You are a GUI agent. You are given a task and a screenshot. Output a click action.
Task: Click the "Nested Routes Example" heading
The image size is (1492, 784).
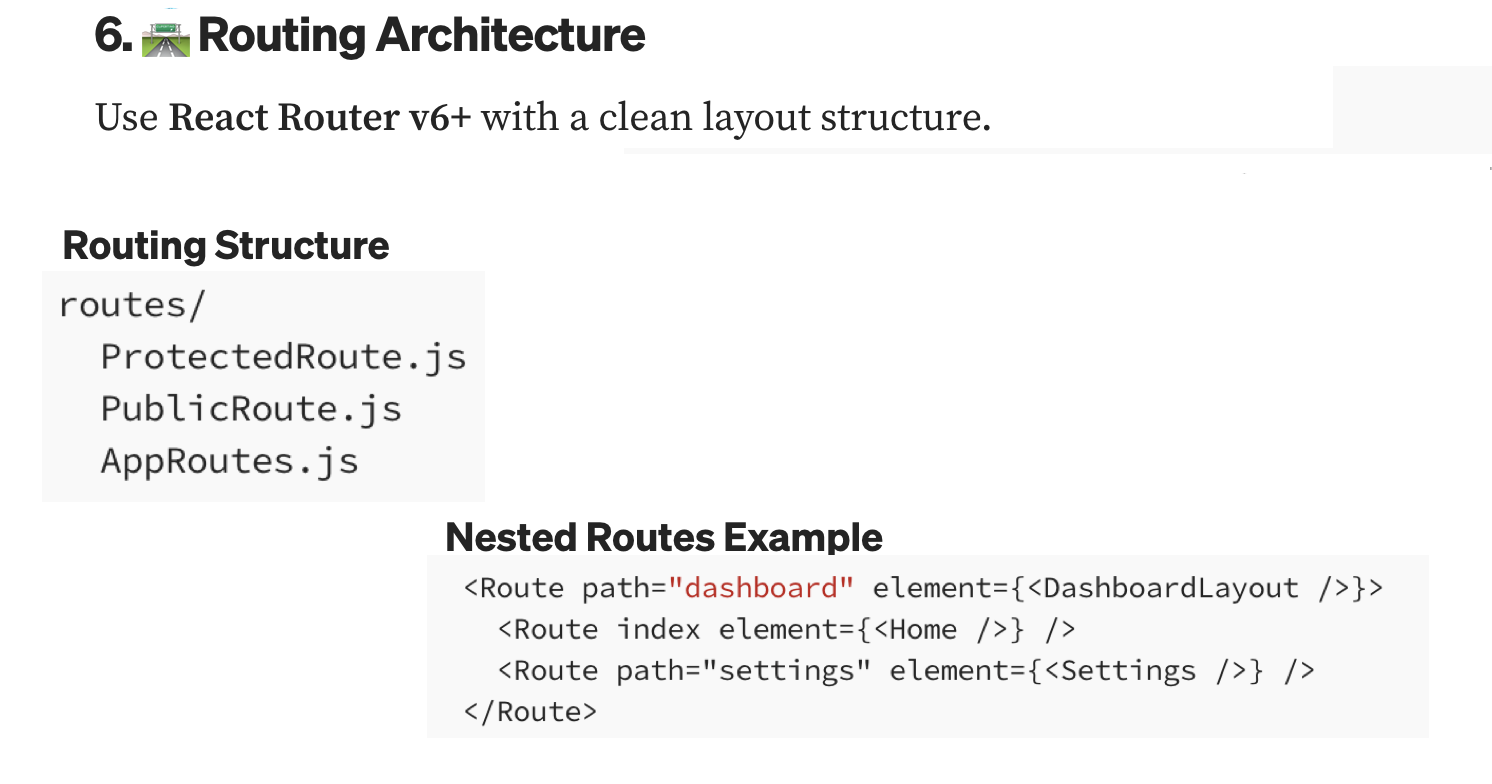(663, 537)
